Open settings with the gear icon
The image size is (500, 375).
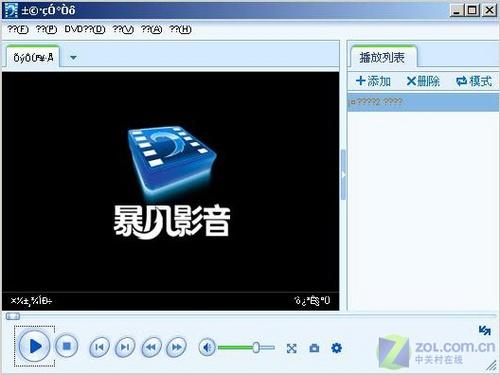337,348
